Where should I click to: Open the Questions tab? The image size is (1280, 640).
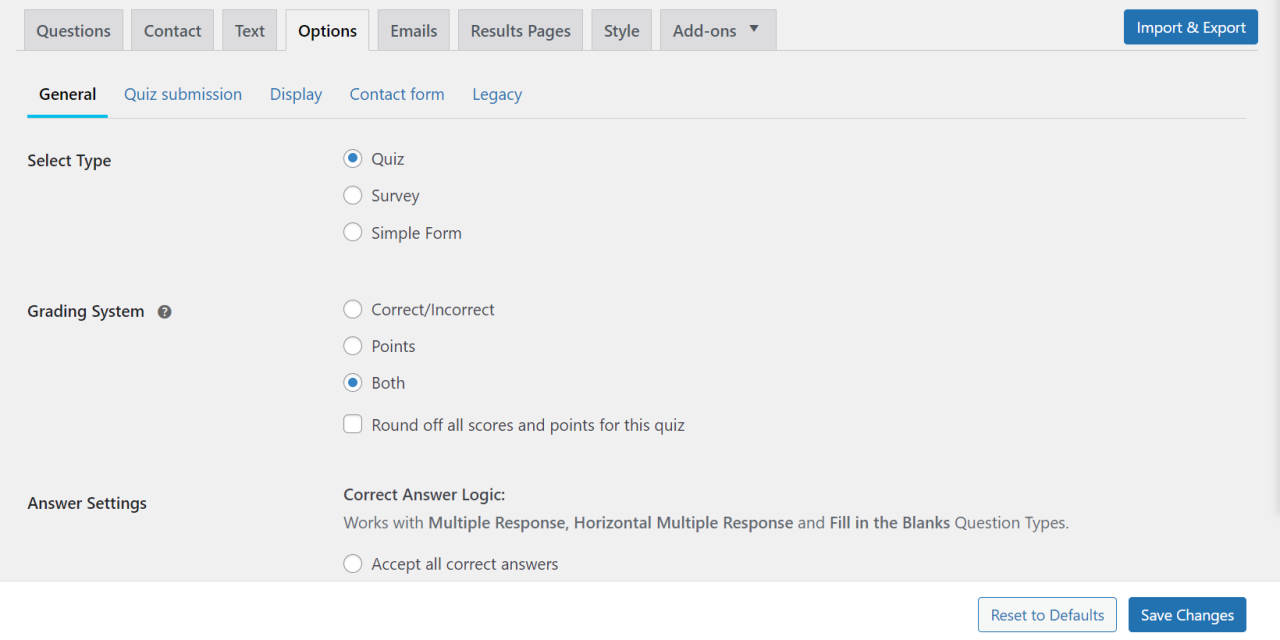tap(74, 31)
